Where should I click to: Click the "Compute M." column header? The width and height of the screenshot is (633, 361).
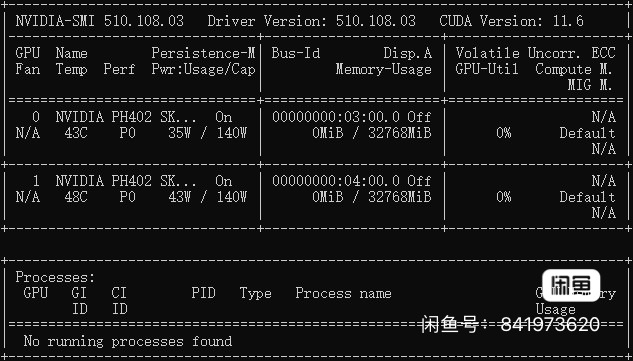pos(574,69)
